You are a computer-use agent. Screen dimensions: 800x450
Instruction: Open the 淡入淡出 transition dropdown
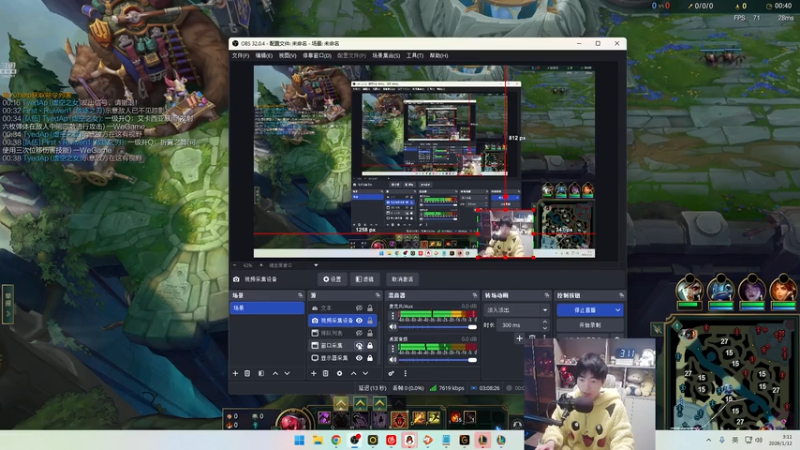[516, 310]
